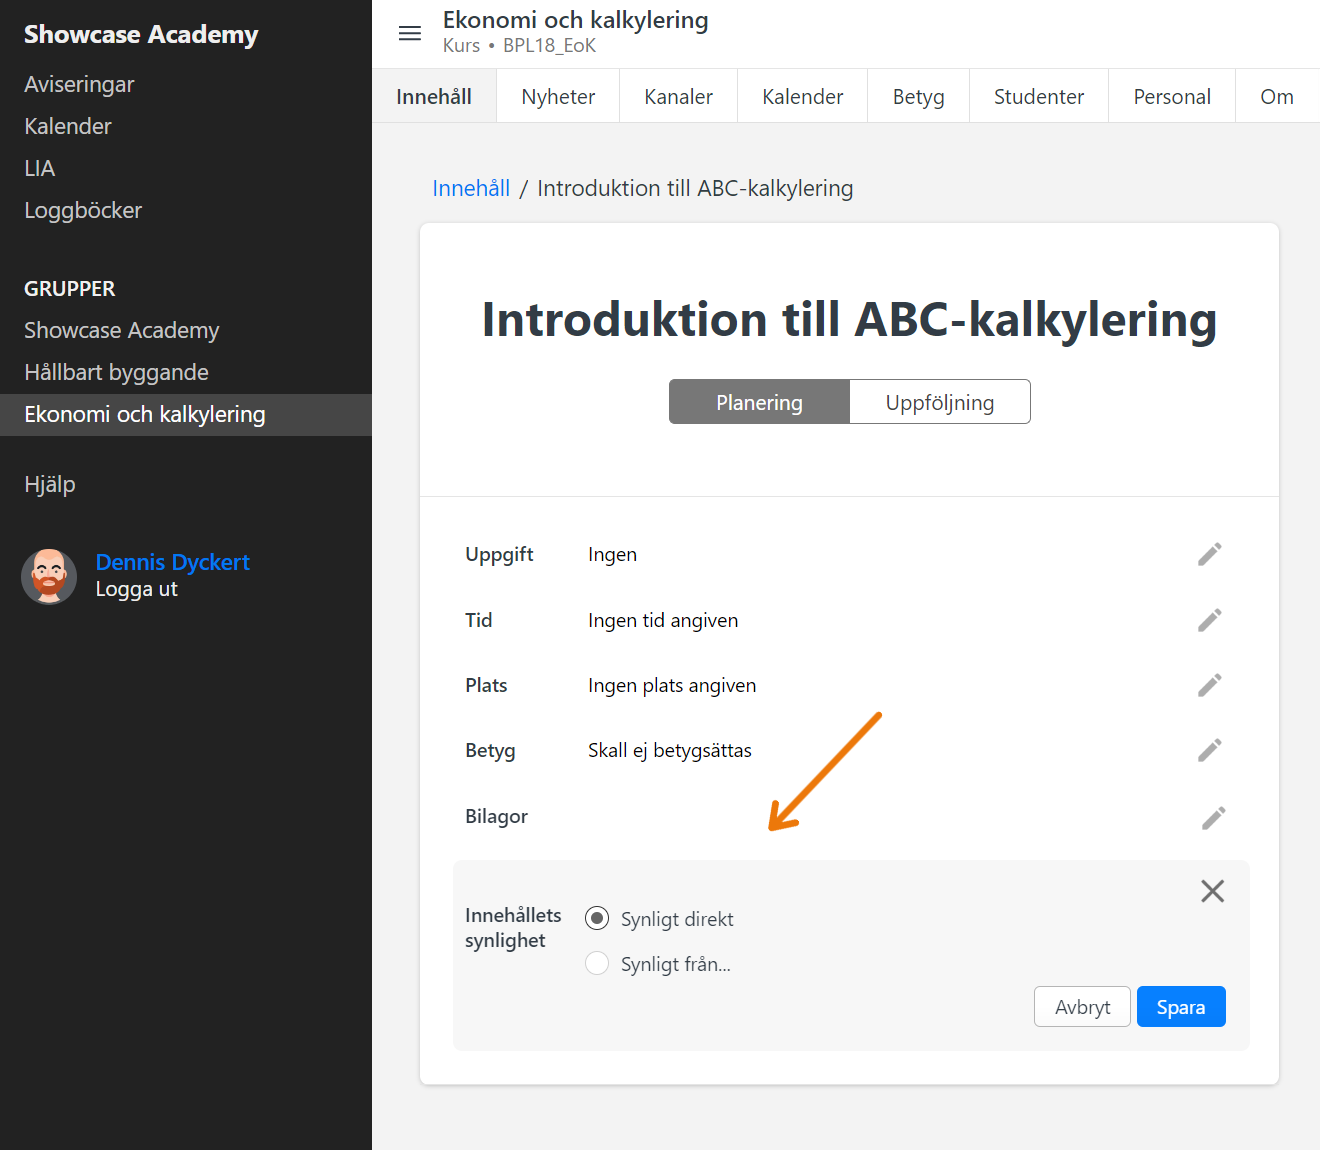Choose the 'Synligt från...' radio option
Image resolution: width=1320 pixels, height=1150 pixels.
pos(597,963)
